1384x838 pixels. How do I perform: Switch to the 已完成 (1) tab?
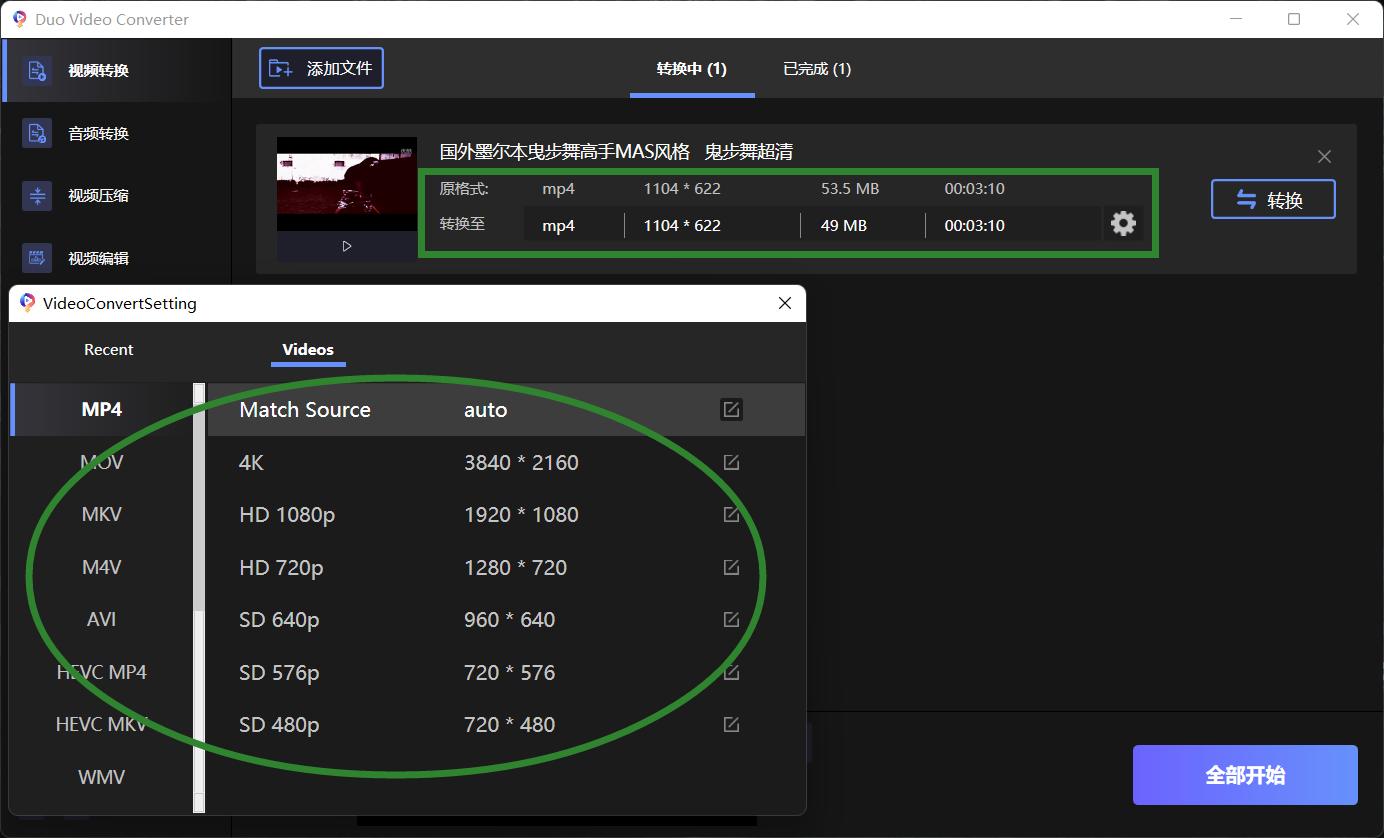click(816, 69)
